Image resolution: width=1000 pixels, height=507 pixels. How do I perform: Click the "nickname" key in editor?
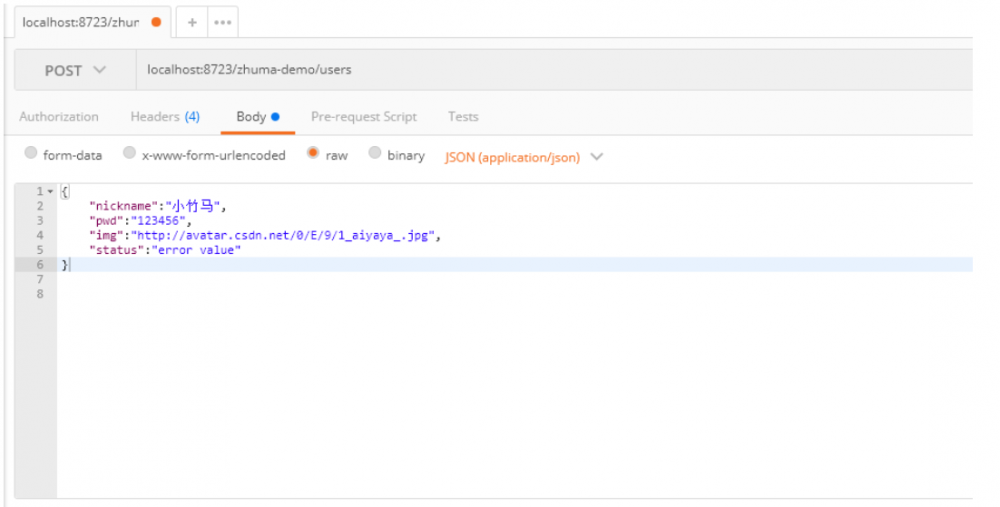pyautogui.click(x=124, y=206)
